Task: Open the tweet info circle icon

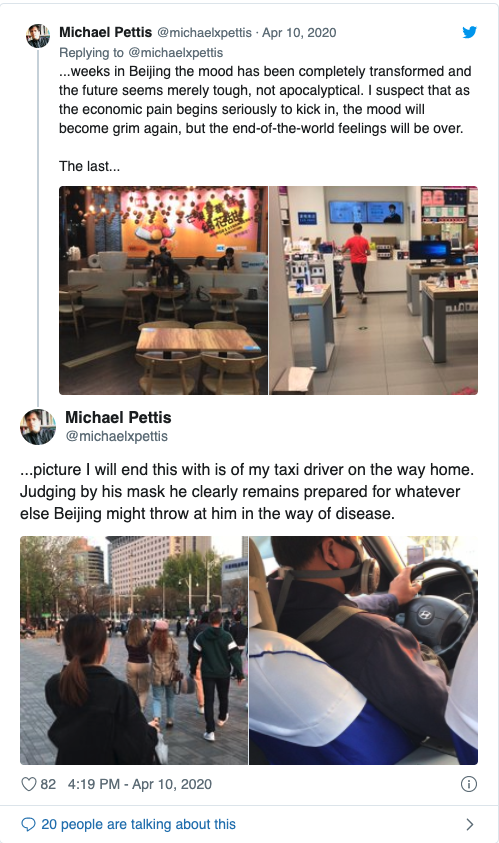Action: pos(469,784)
